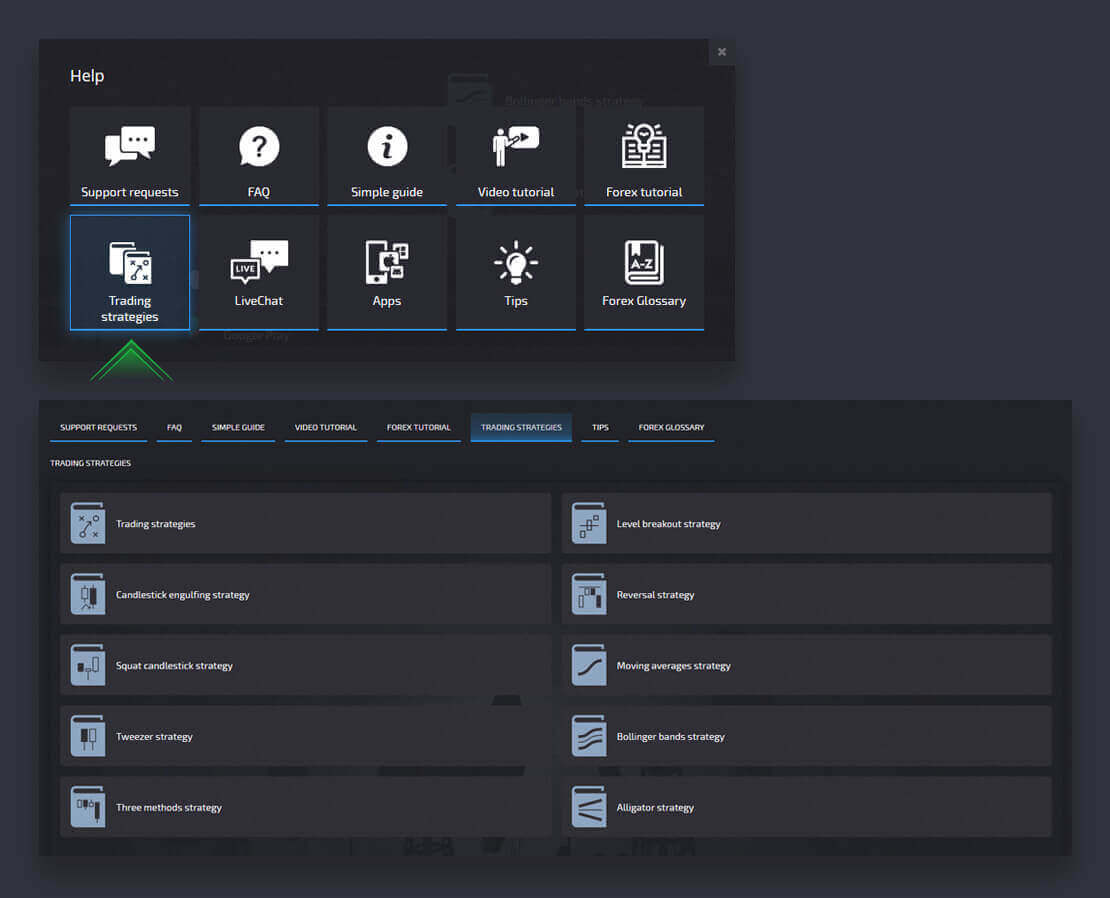Switch to the Support Requests tab
1110x898 pixels.
click(x=98, y=427)
